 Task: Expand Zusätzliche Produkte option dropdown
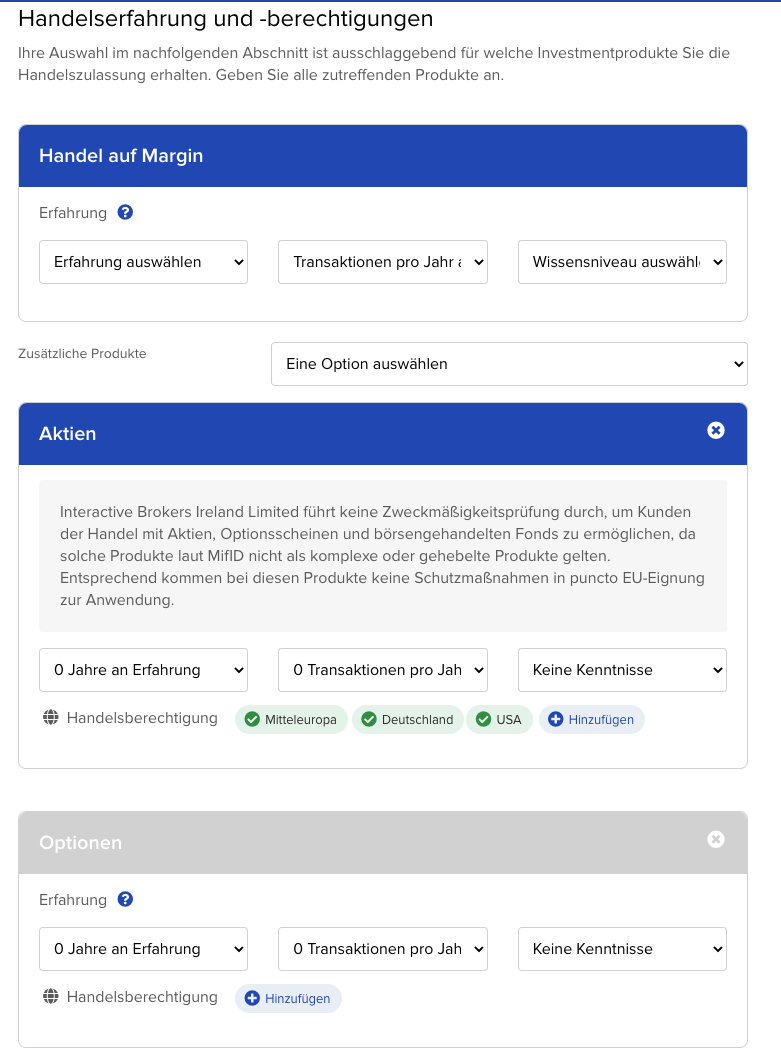pos(509,364)
